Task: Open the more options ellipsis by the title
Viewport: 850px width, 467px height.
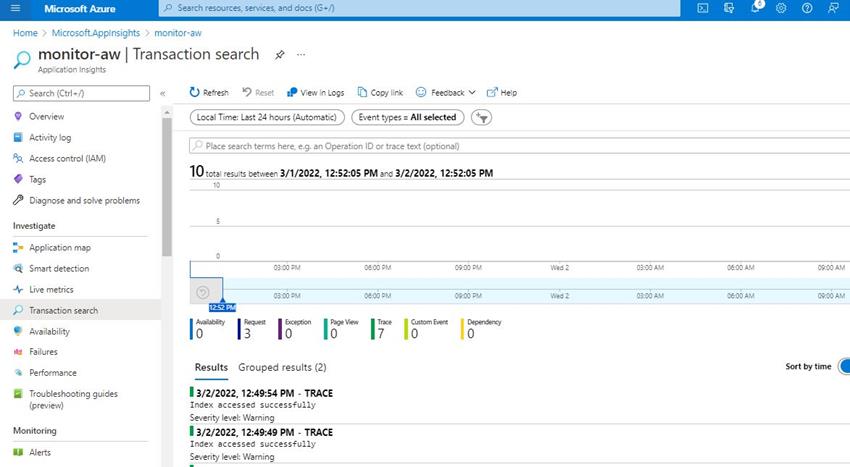Action: [x=301, y=55]
